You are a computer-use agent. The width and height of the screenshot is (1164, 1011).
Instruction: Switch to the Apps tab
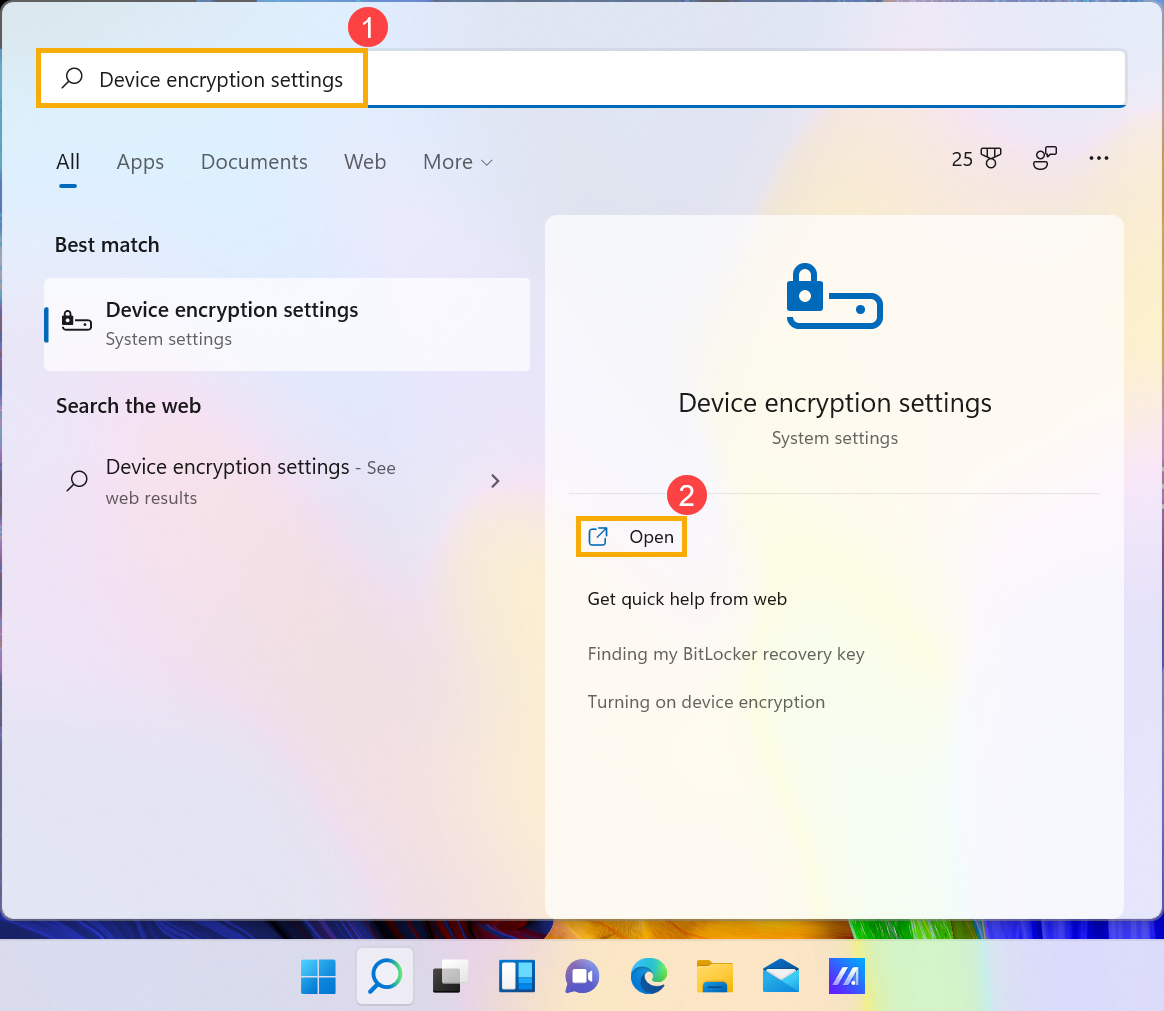coord(140,162)
